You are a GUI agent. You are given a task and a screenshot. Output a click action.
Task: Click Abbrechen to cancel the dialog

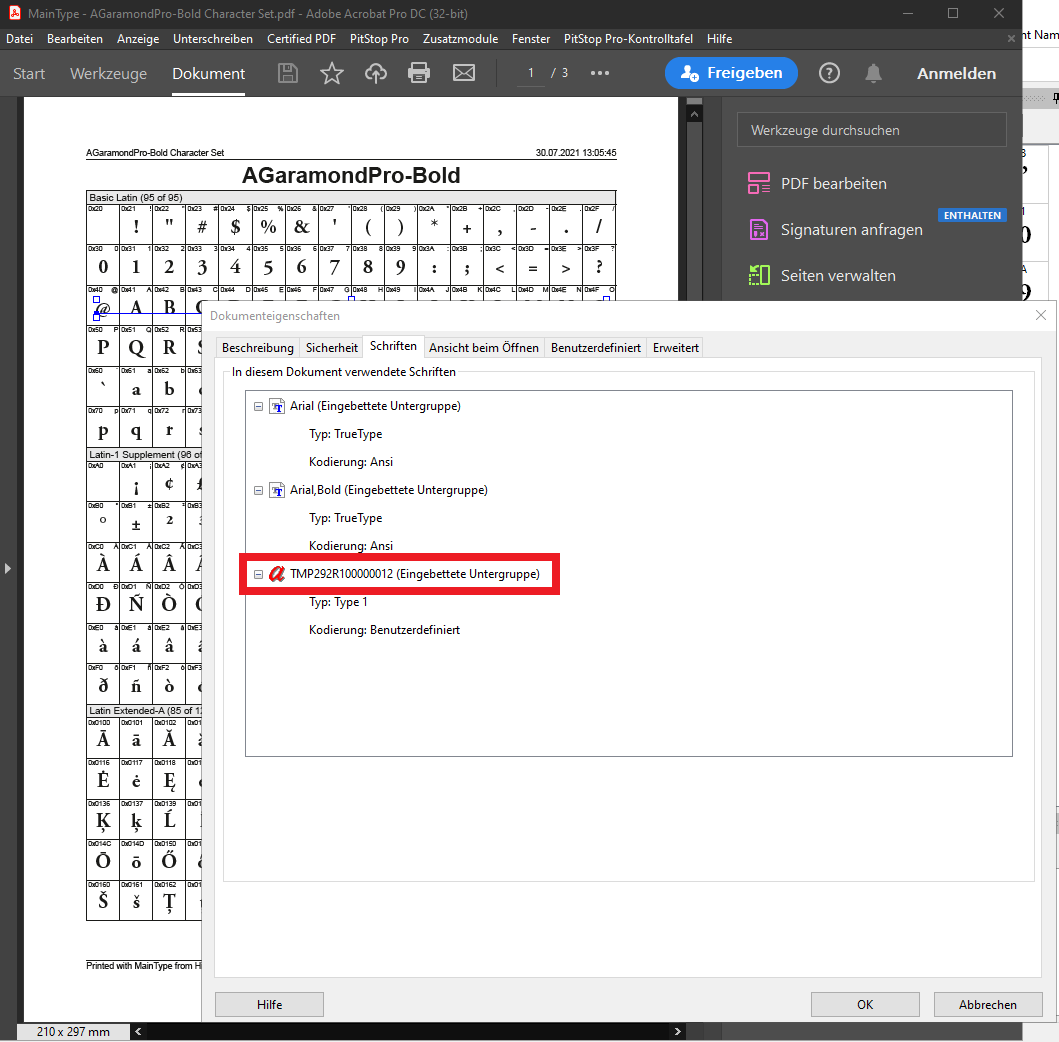click(x=987, y=1004)
